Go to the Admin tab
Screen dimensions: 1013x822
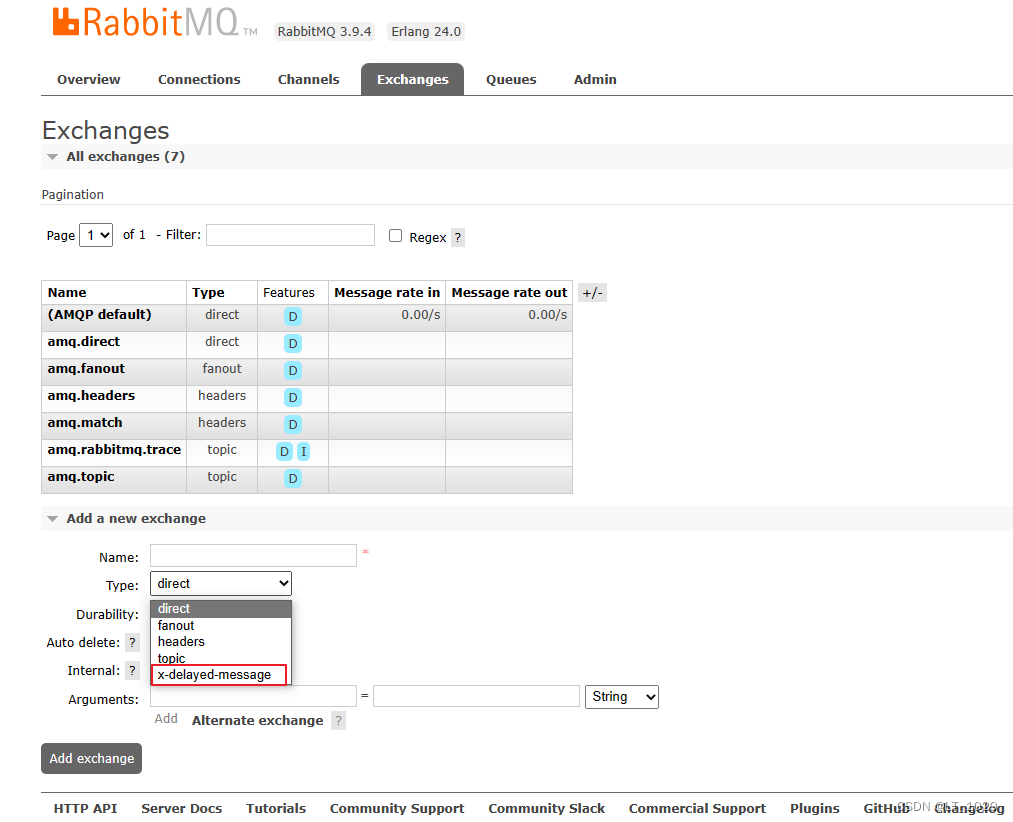tap(595, 79)
